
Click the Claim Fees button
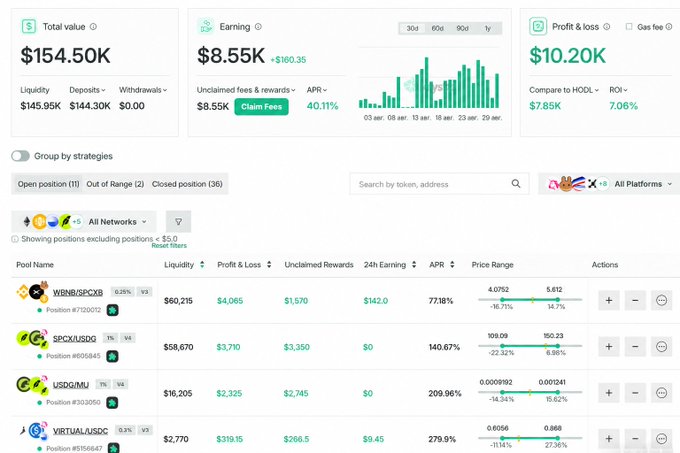[262, 107]
